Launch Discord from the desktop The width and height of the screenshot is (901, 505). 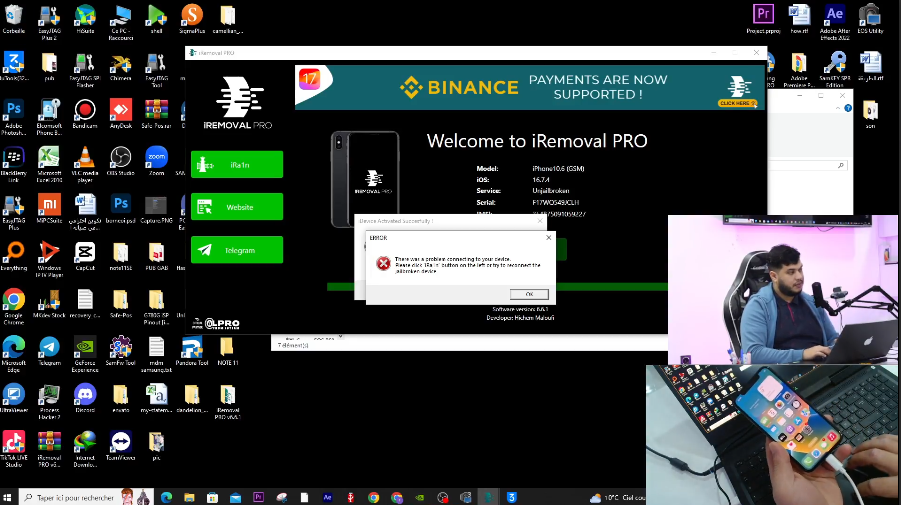85,398
